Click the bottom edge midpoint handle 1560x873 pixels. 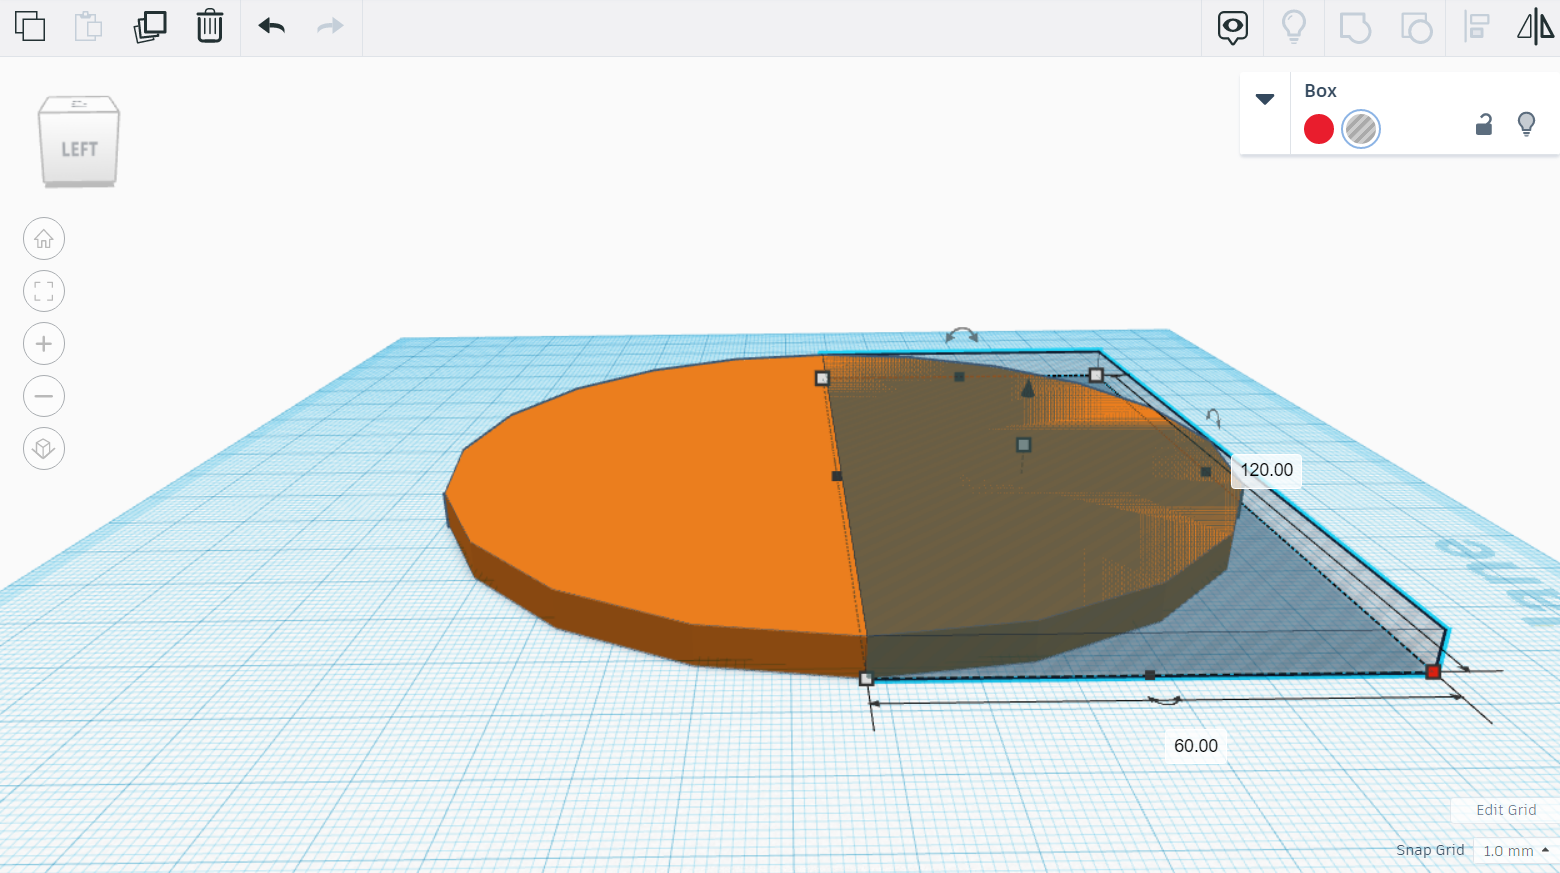tap(1150, 675)
